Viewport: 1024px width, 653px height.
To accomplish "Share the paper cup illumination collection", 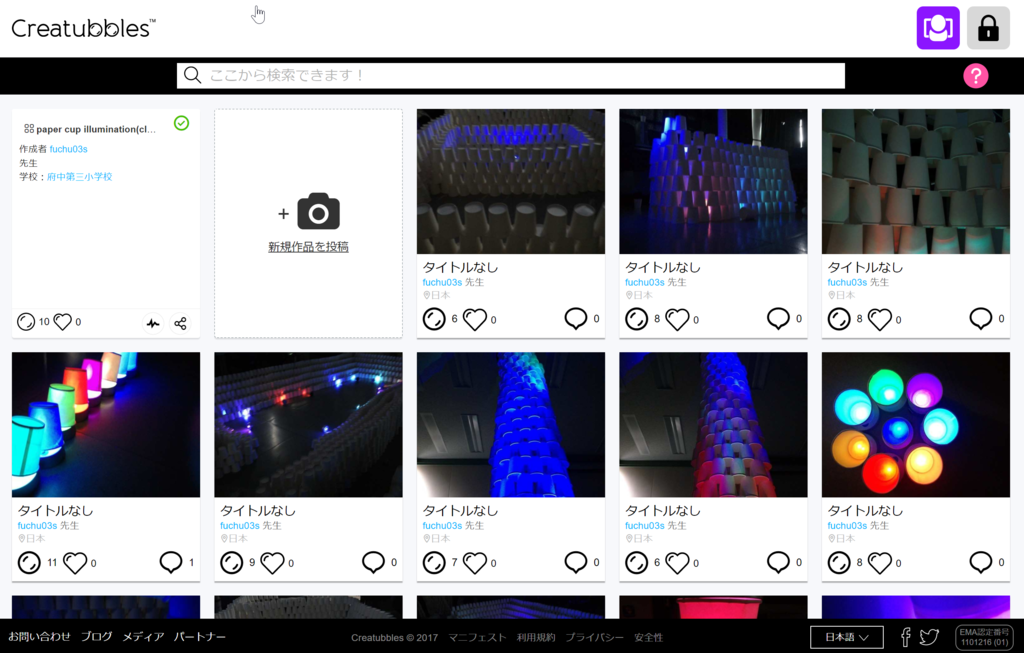I will point(180,323).
